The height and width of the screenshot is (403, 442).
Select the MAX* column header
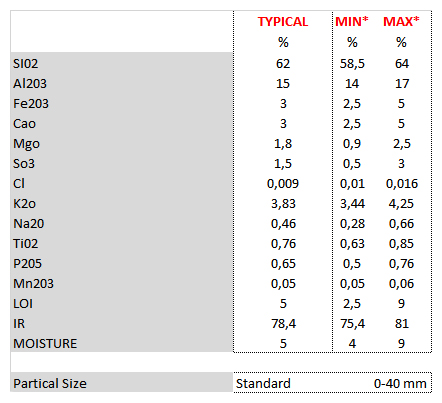401,22
